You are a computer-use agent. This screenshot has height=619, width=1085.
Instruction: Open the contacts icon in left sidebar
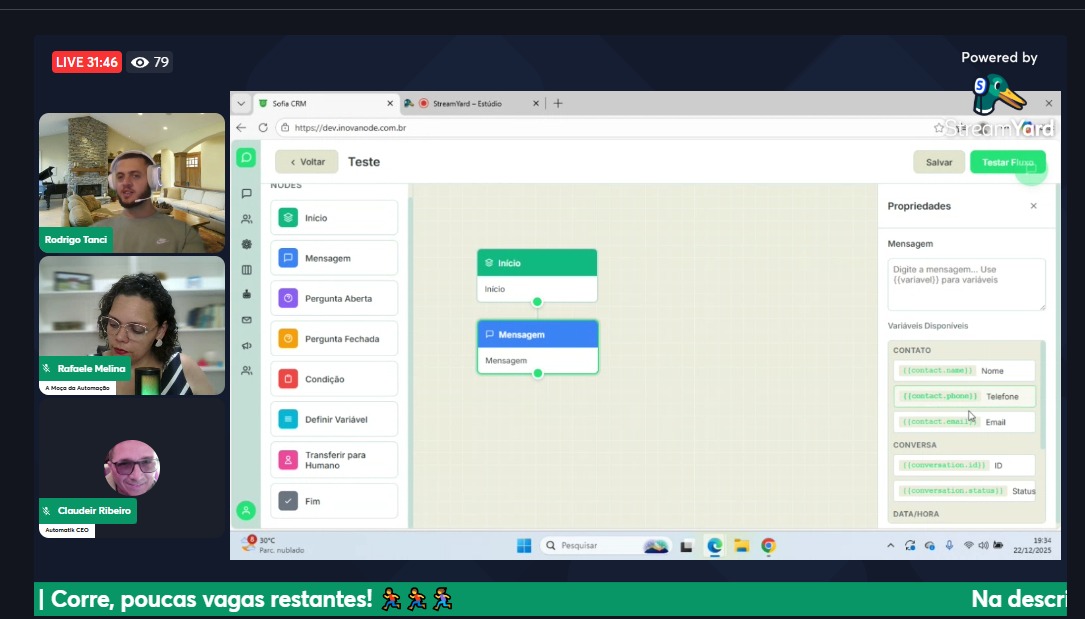[246, 219]
